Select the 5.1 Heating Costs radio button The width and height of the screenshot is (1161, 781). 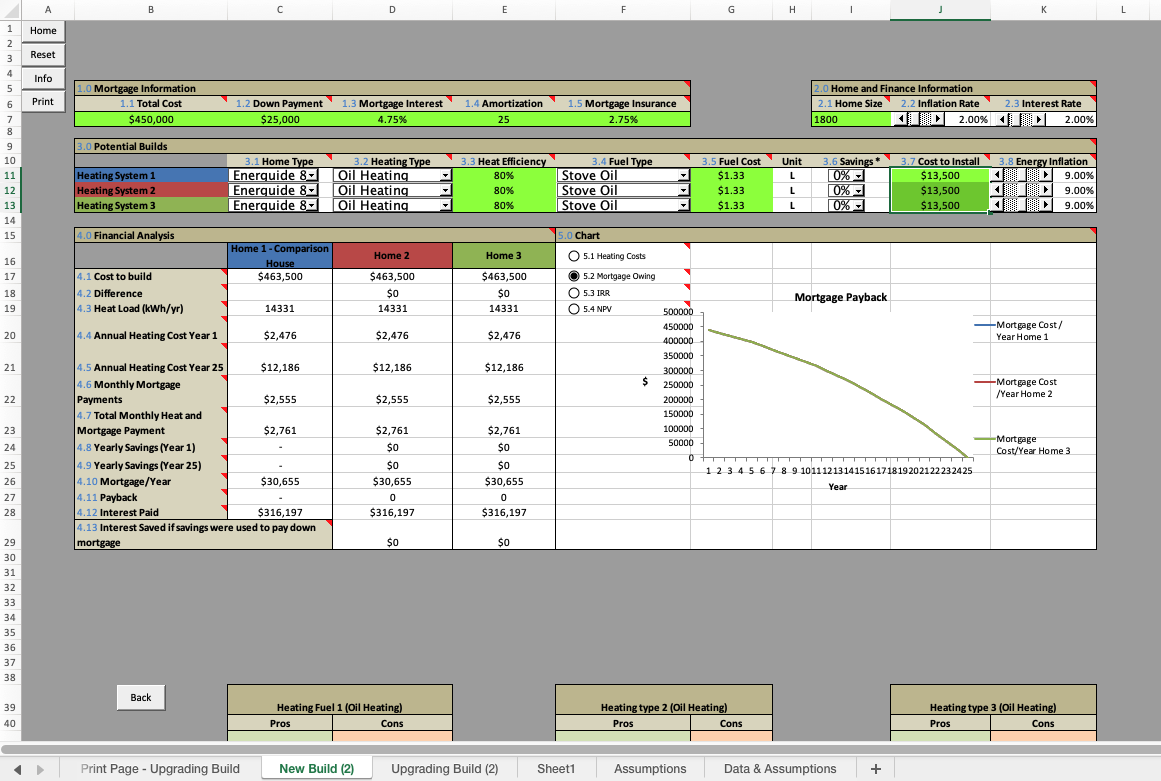574,256
